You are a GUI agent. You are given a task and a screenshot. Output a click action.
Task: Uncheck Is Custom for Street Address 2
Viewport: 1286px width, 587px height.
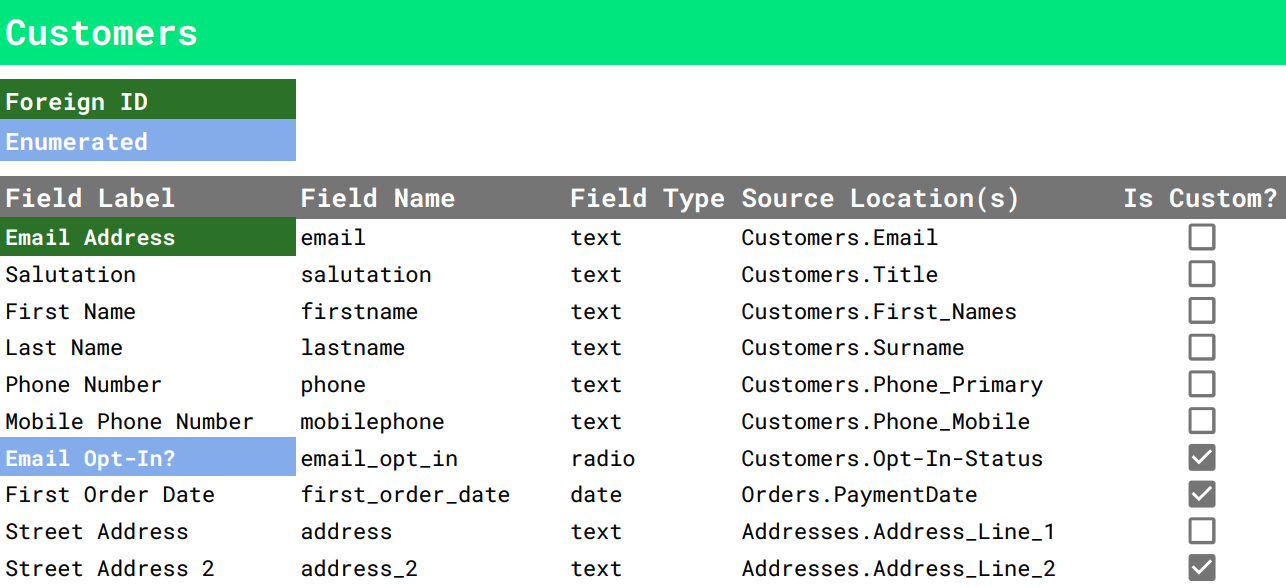coord(1201,568)
